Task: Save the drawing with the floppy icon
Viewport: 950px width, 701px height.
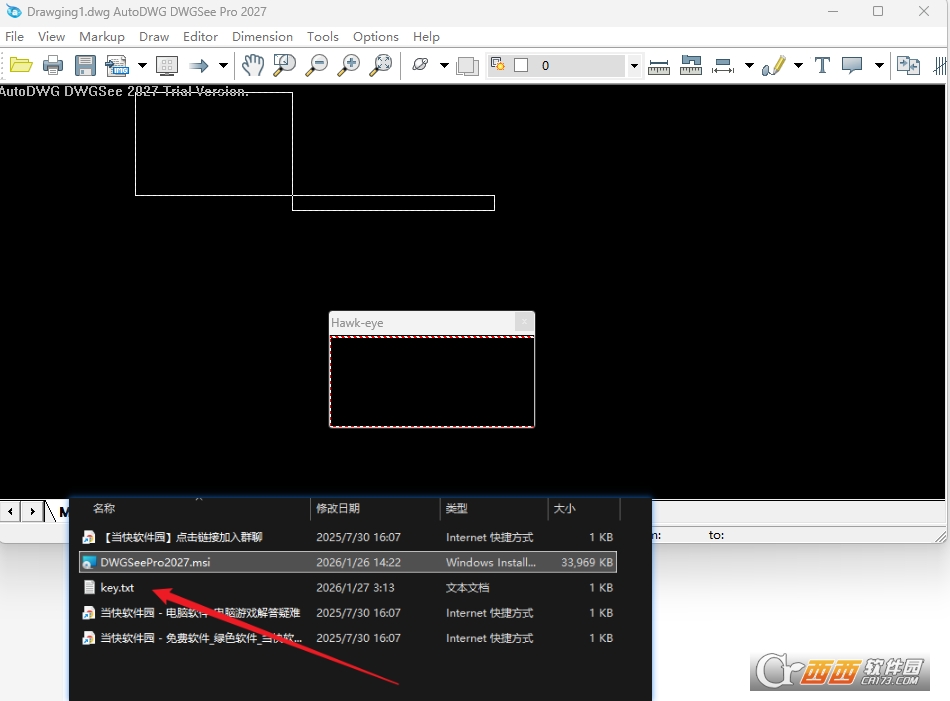Action: [x=85, y=65]
